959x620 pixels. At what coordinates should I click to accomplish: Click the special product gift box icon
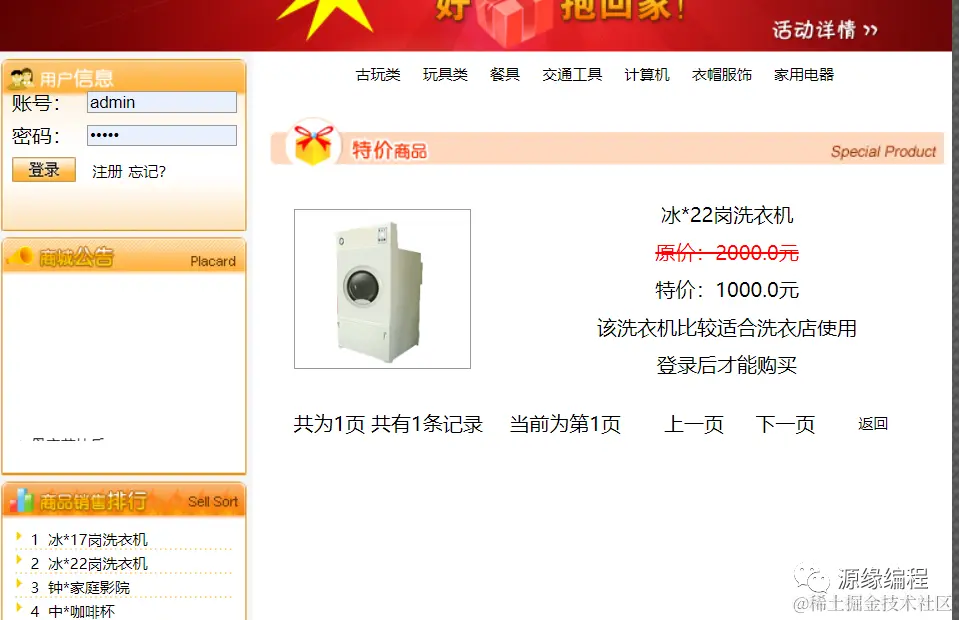pos(313,144)
